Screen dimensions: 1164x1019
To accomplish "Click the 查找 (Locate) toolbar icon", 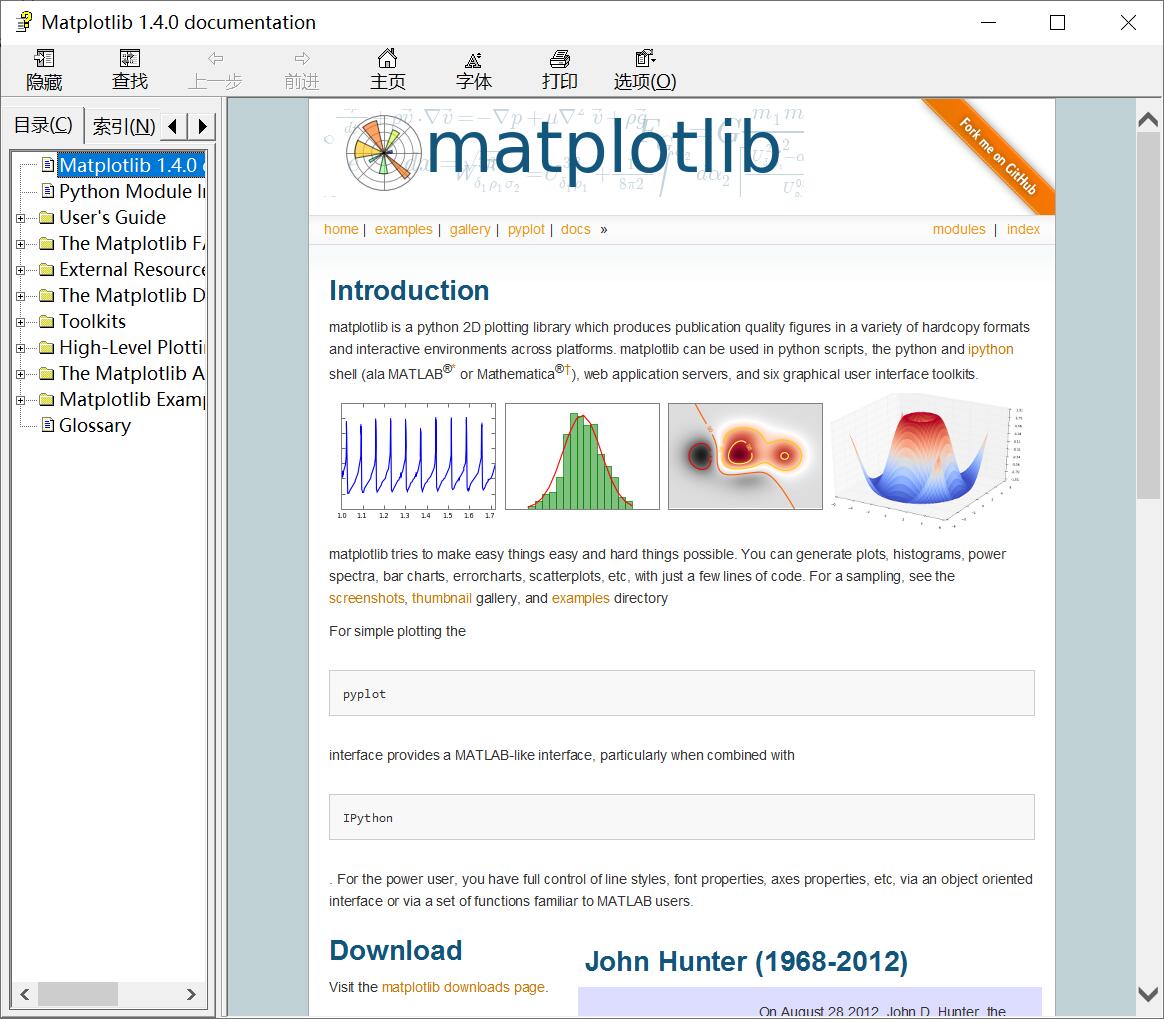I will pos(129,68).
